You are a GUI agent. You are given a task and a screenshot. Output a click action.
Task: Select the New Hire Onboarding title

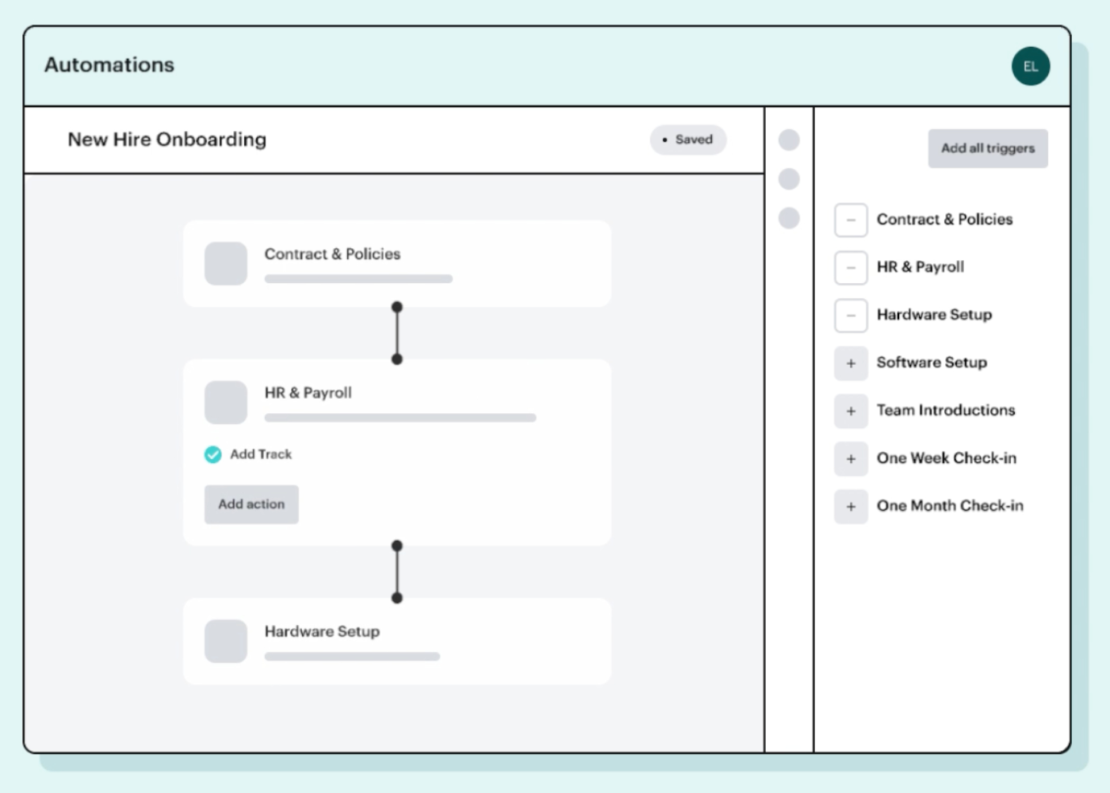pos(167,140)
